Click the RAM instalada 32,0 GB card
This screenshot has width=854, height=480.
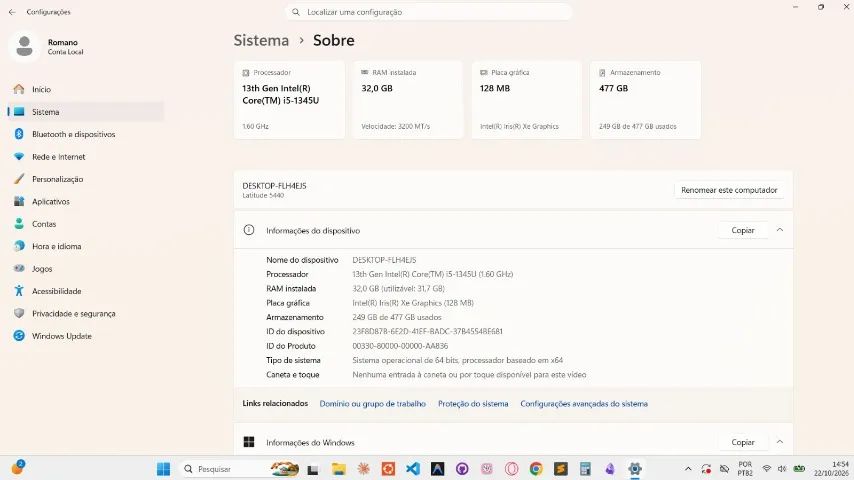(408, 100)
